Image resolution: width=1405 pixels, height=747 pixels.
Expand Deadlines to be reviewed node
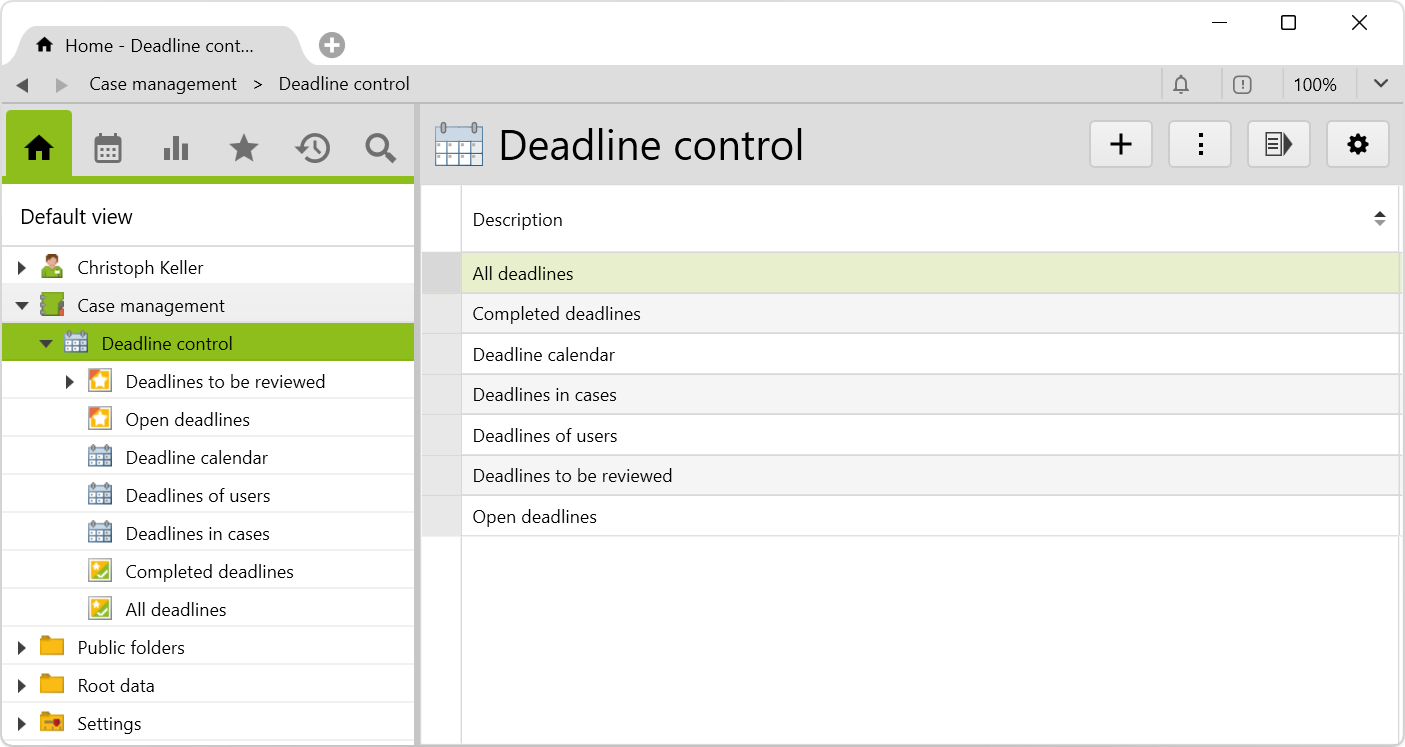click(x=70, y=382)
